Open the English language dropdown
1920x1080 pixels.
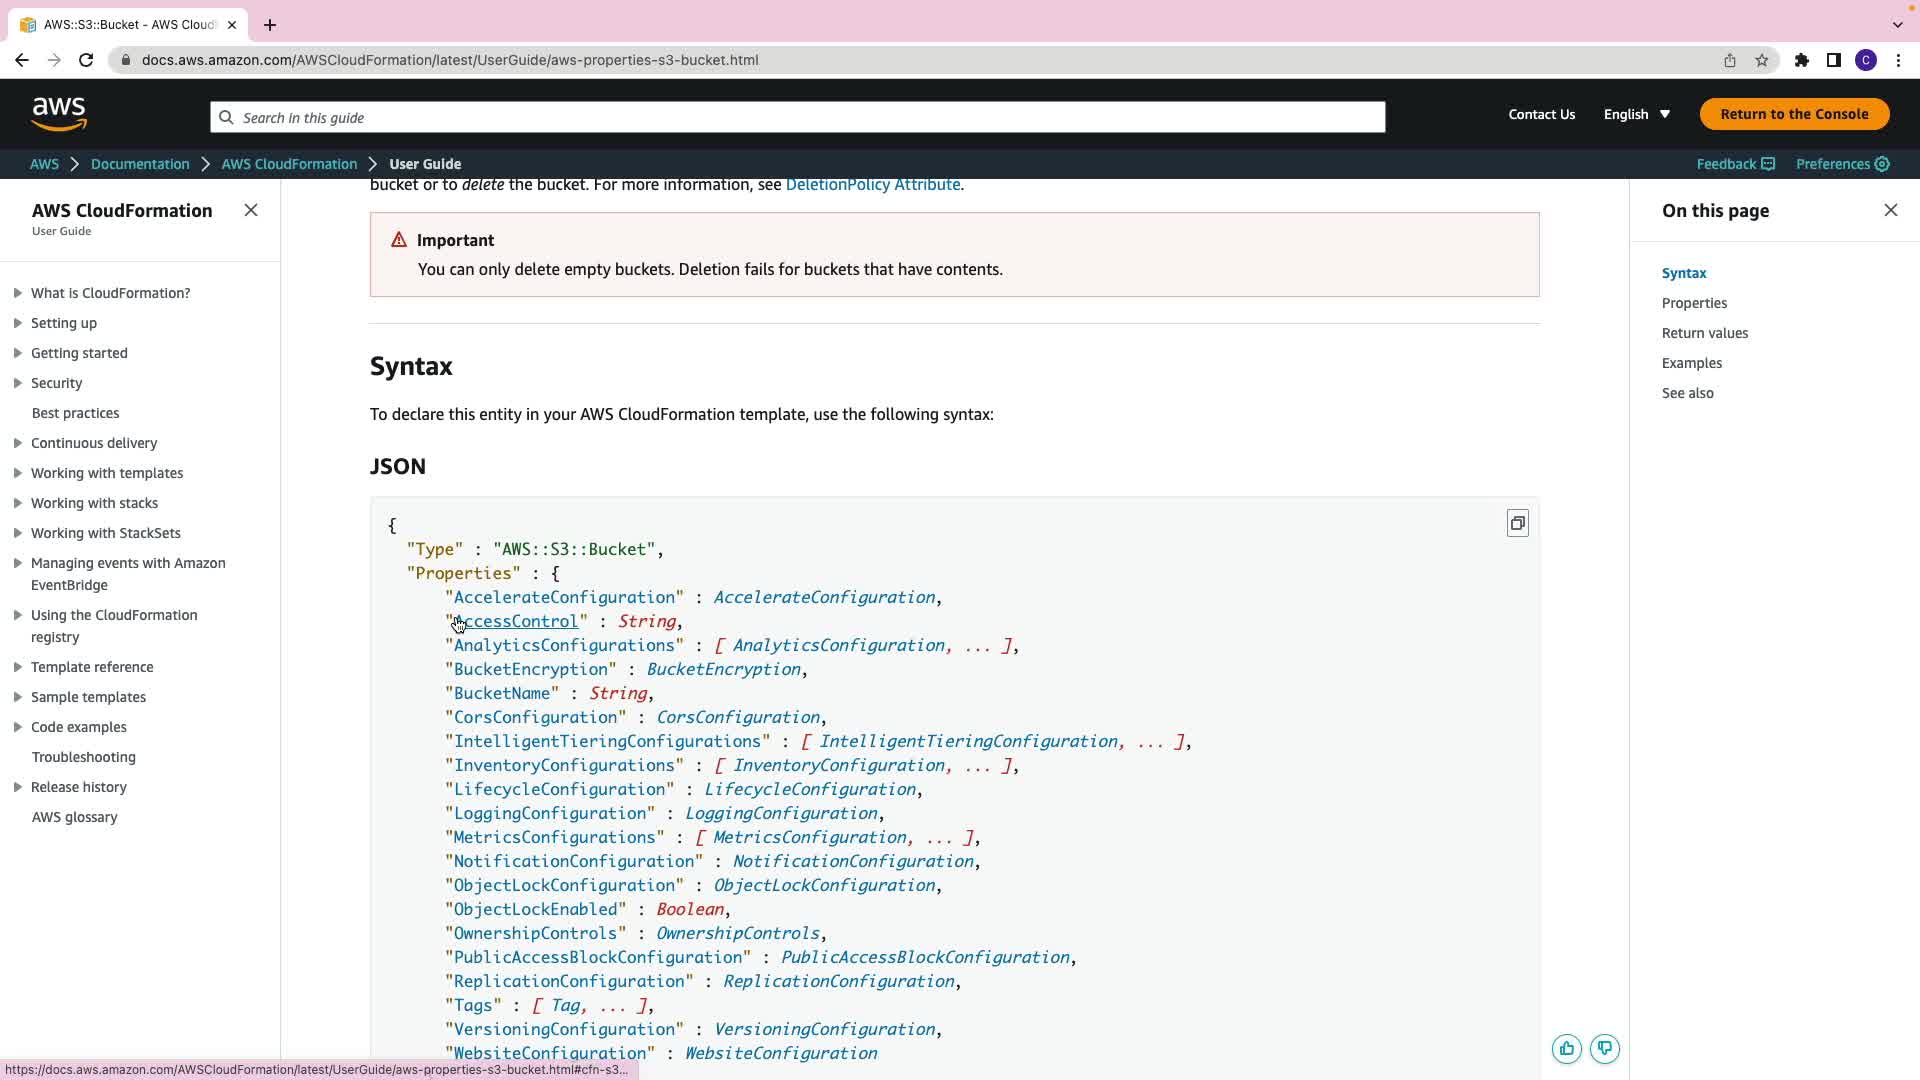(1637, 114)
